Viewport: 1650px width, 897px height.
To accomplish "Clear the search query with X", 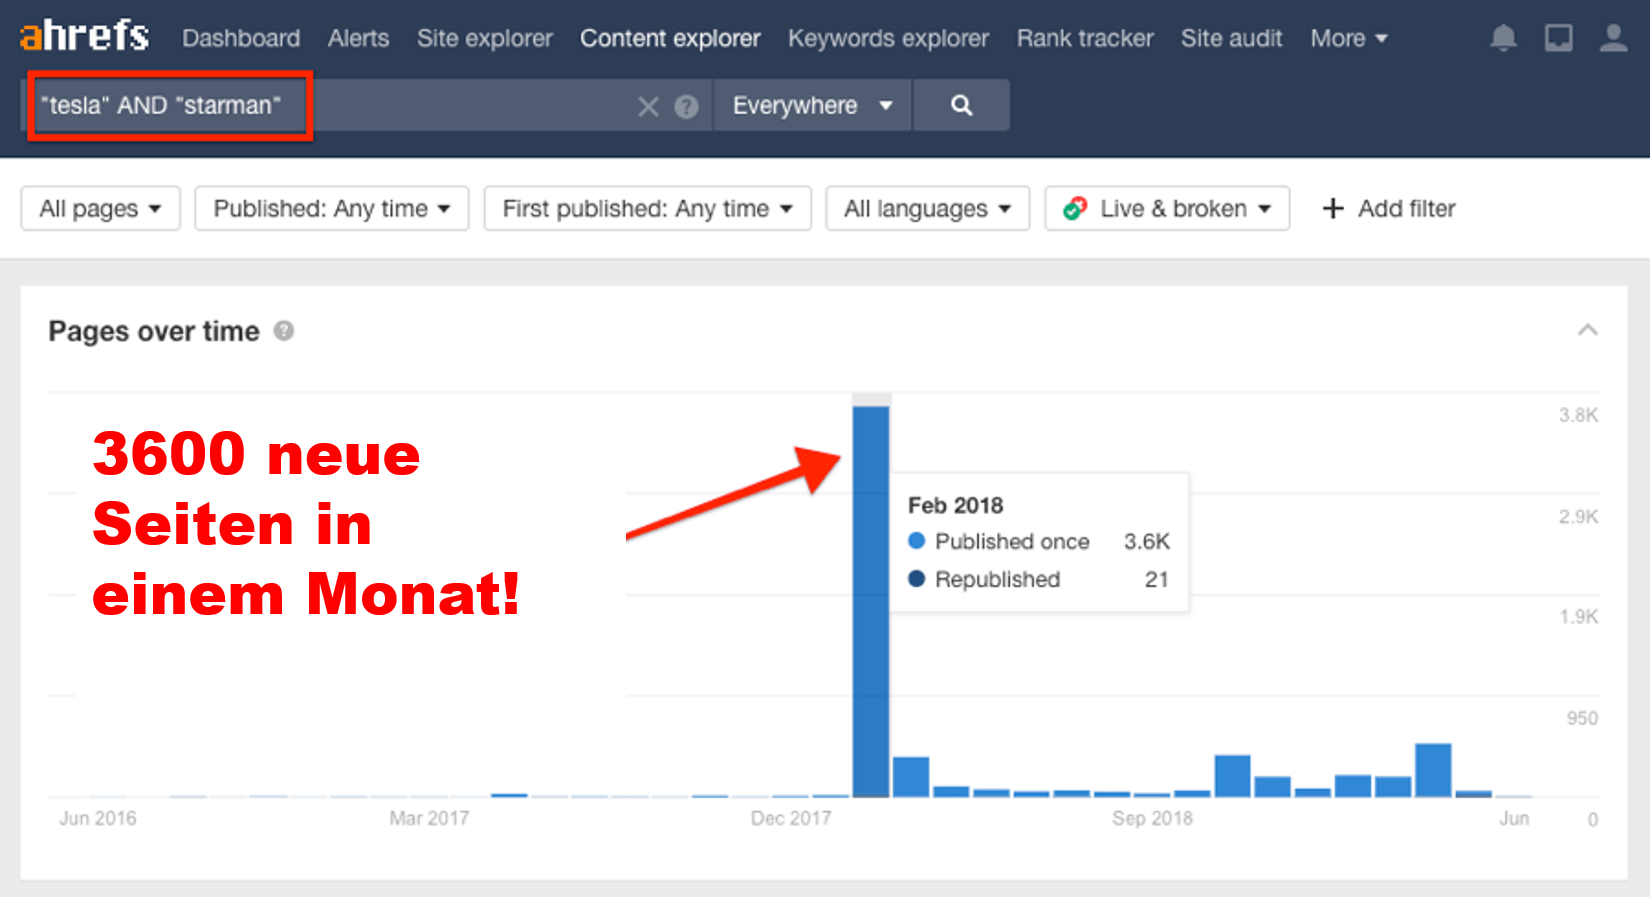I will point(648,106).
